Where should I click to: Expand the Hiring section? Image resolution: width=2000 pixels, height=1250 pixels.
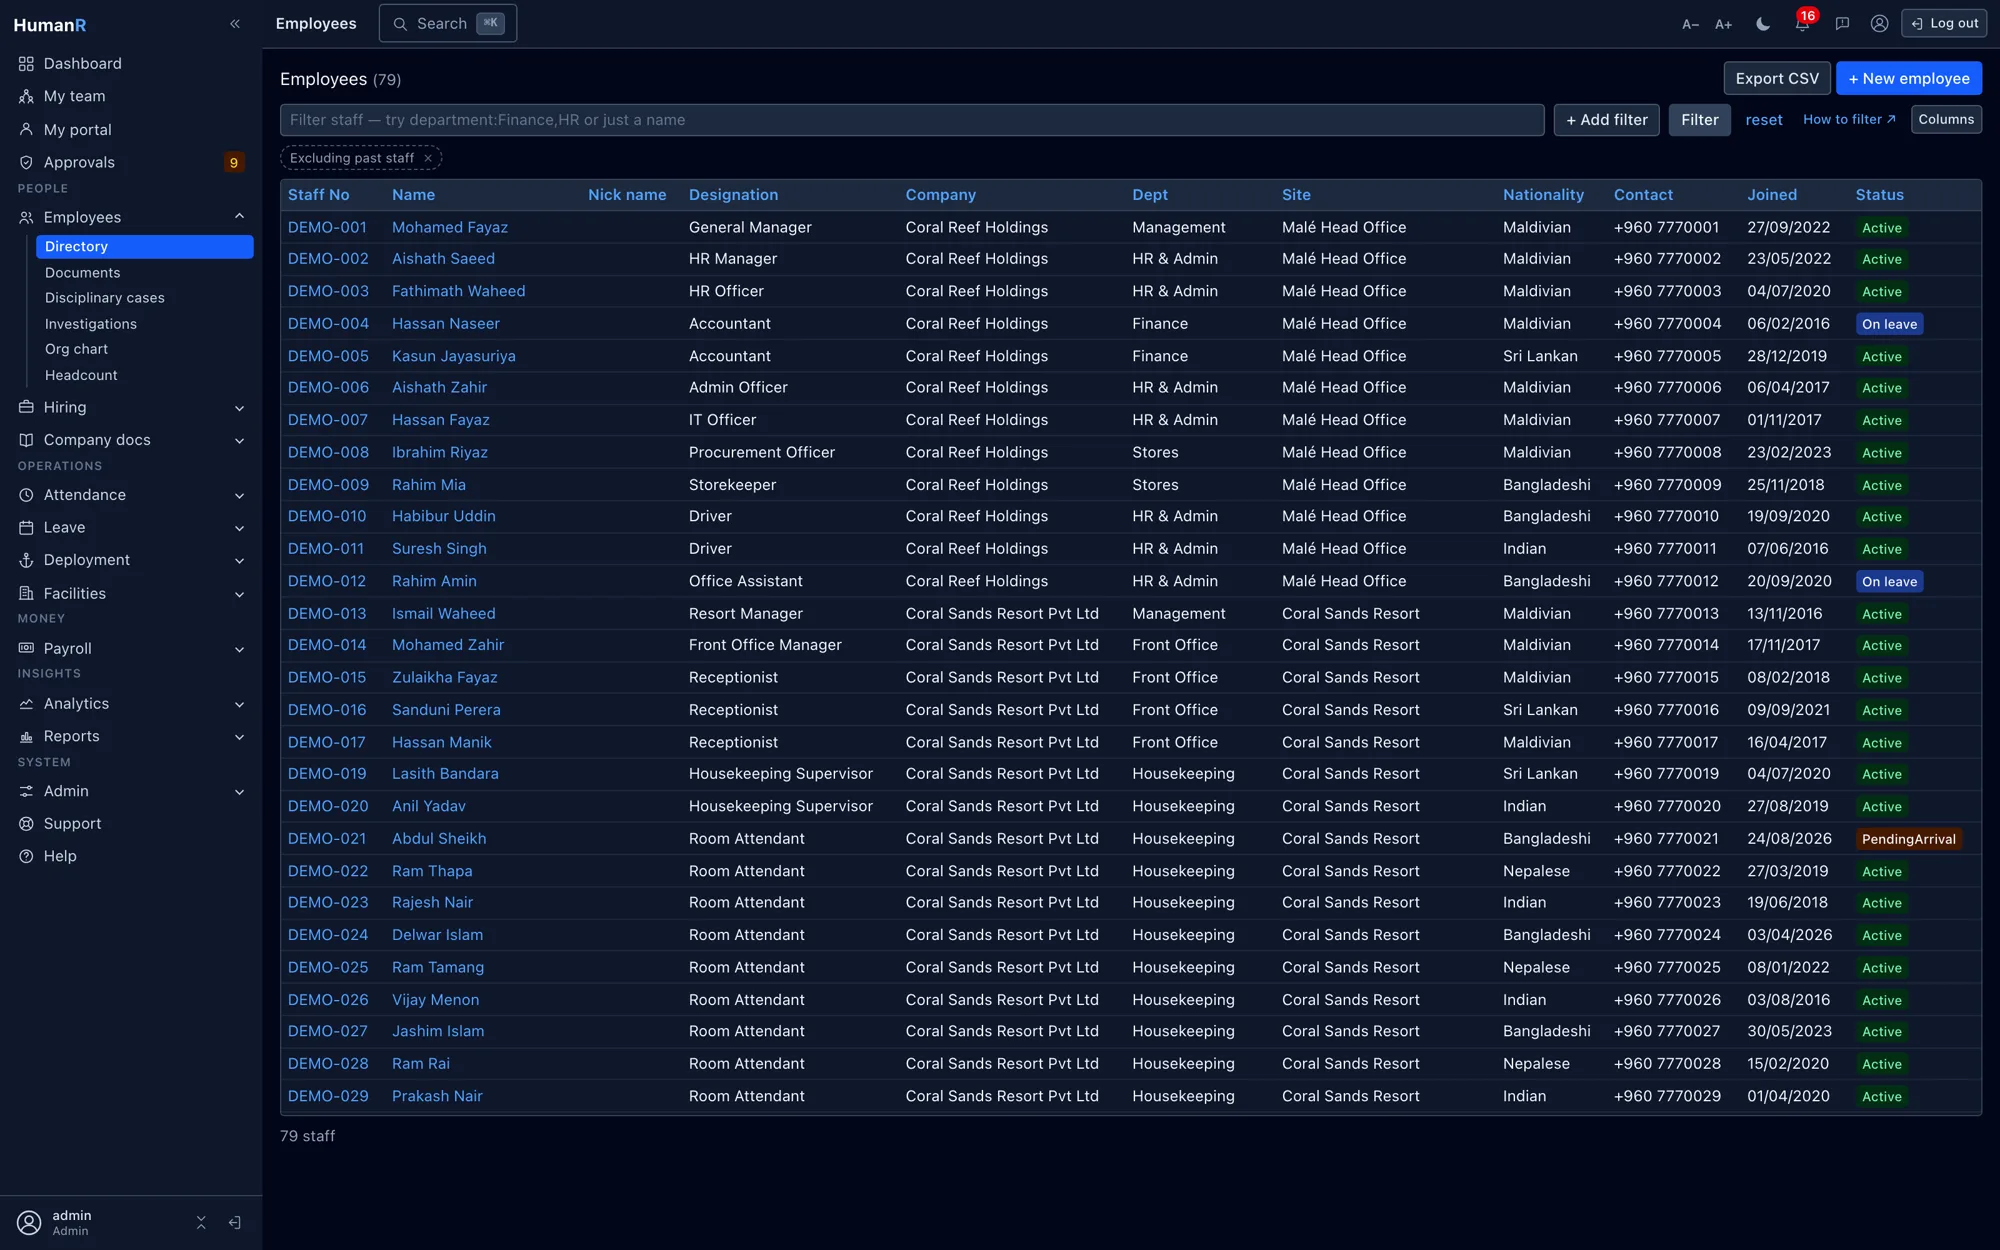coord(239,408)
